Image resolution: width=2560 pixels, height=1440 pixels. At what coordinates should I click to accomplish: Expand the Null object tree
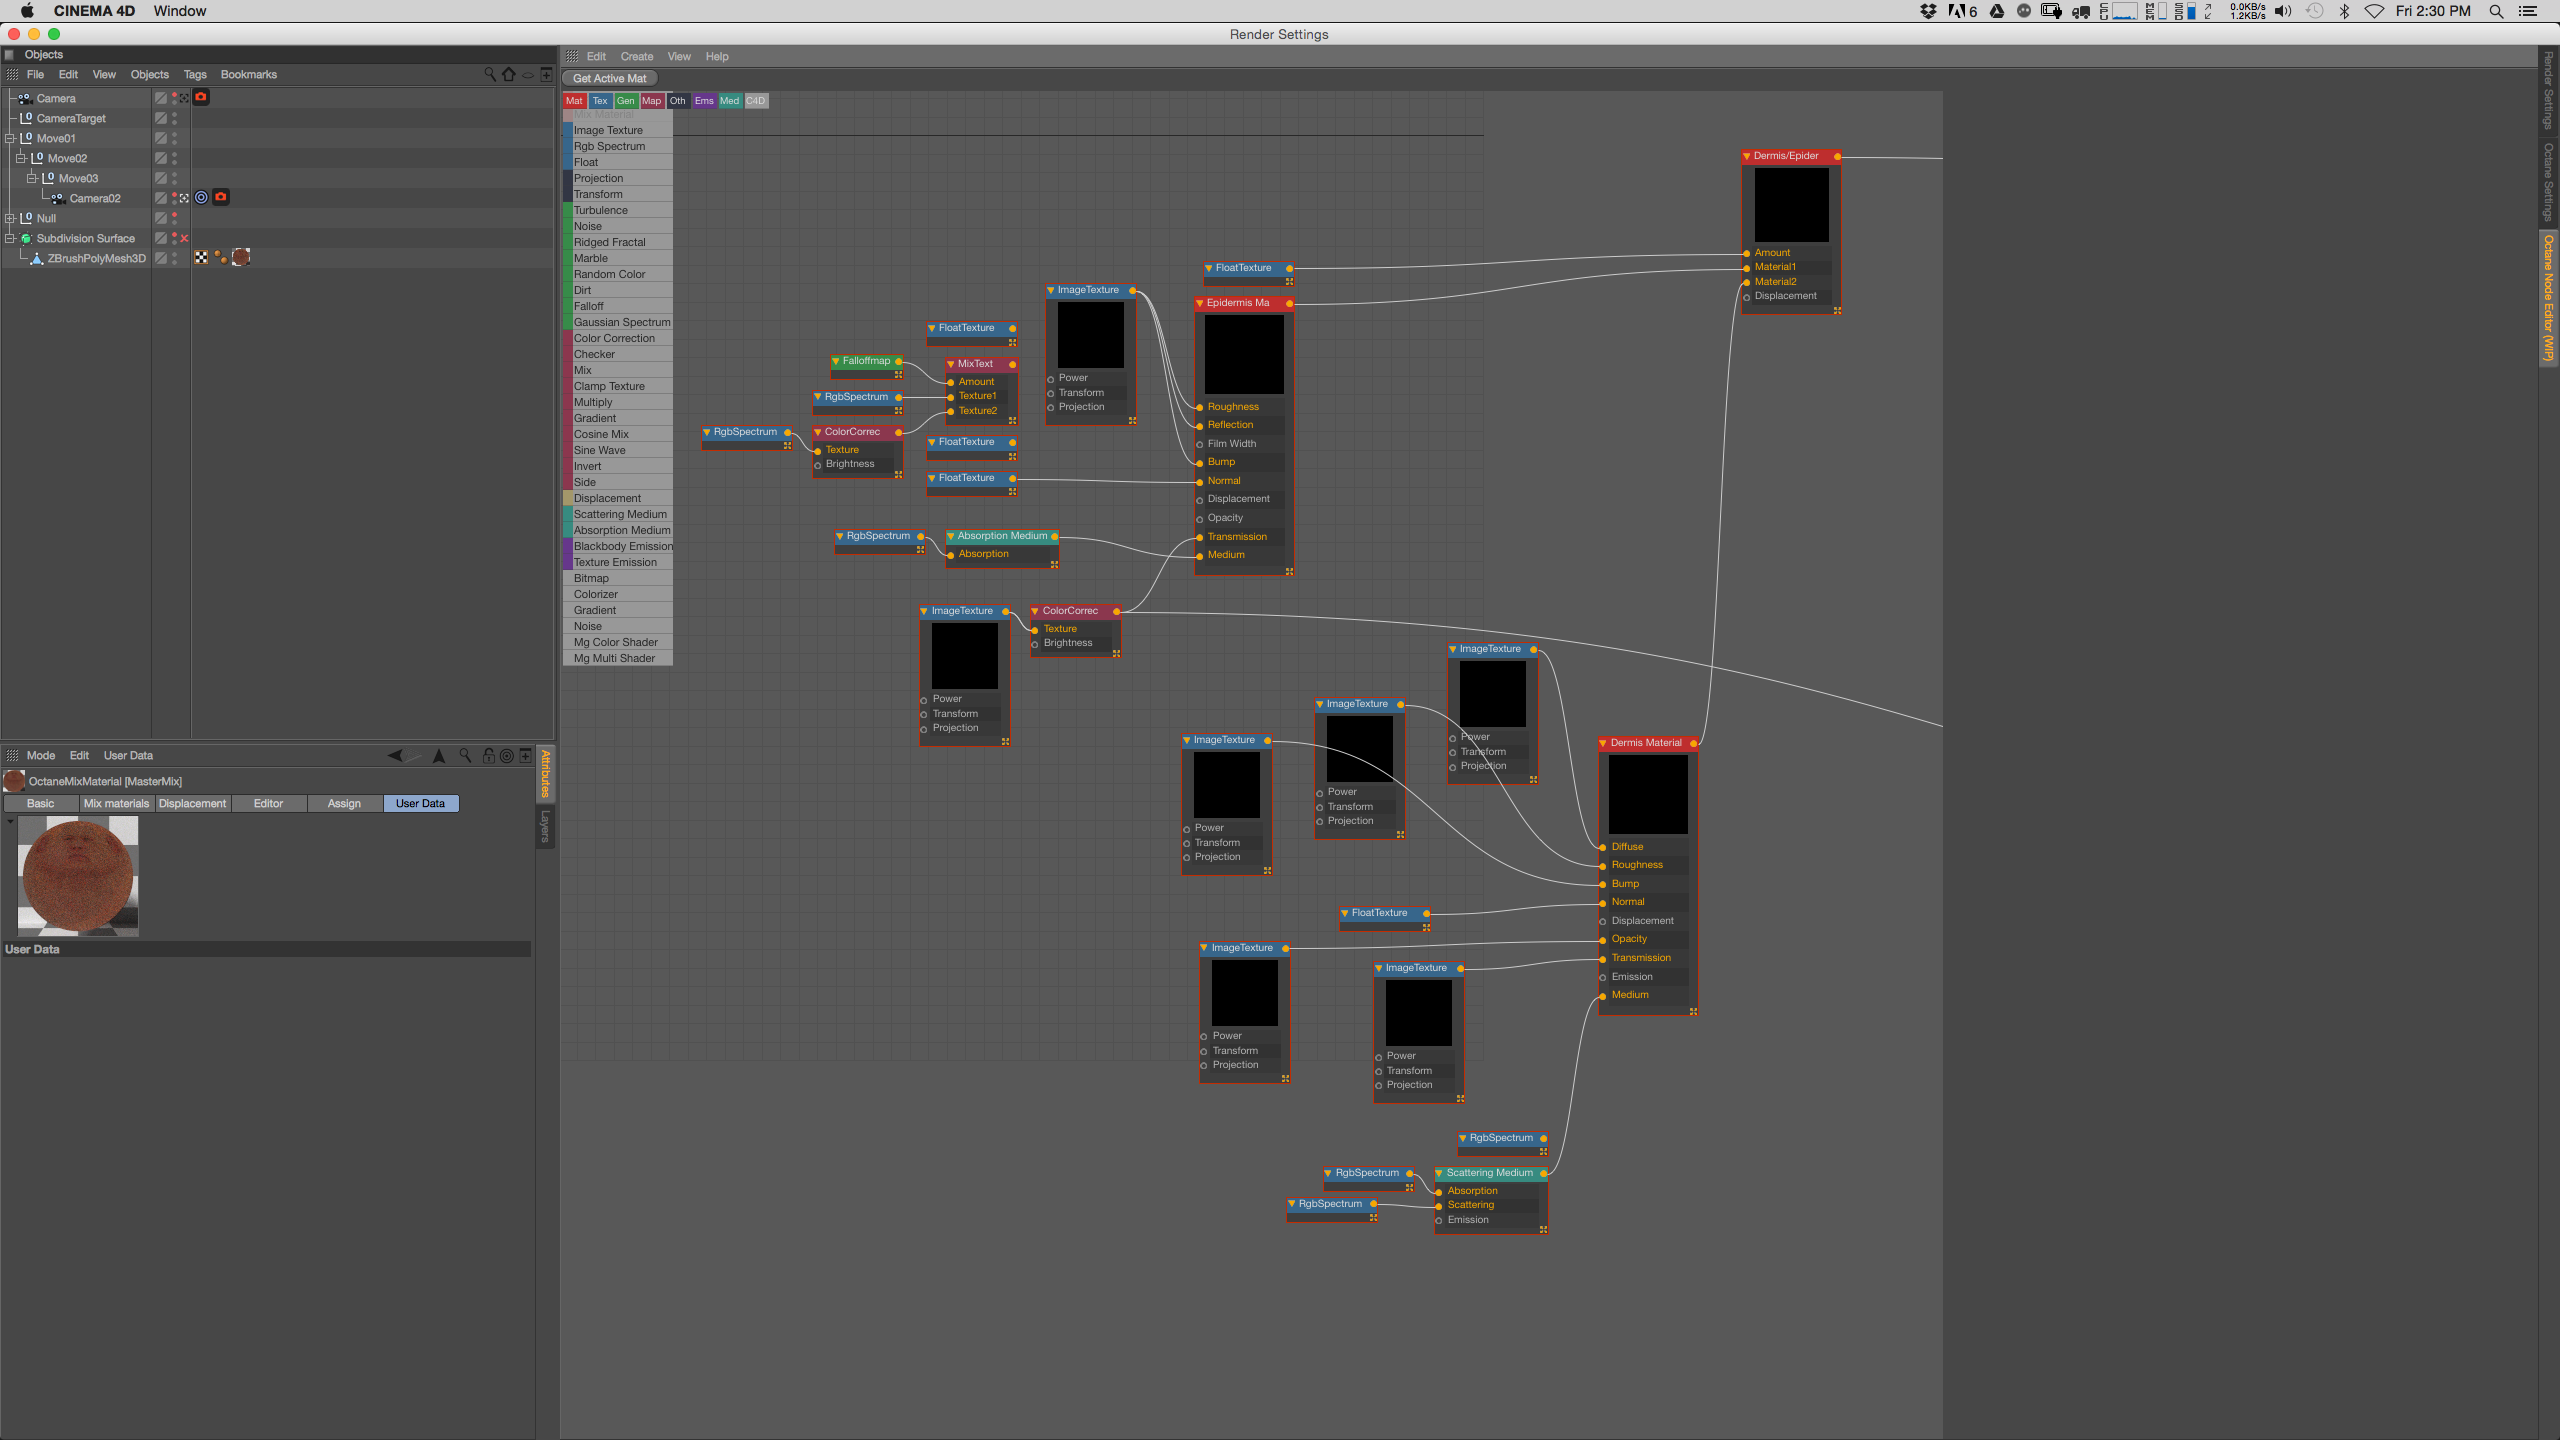click(x=10, y=218)
